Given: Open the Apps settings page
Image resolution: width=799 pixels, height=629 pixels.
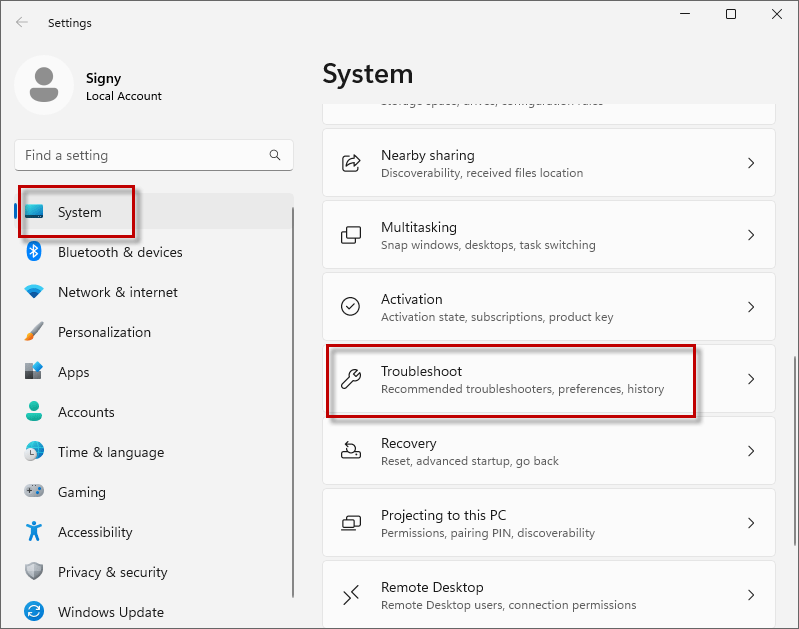Looking at the screenshot, I should [x=153, y=372].
